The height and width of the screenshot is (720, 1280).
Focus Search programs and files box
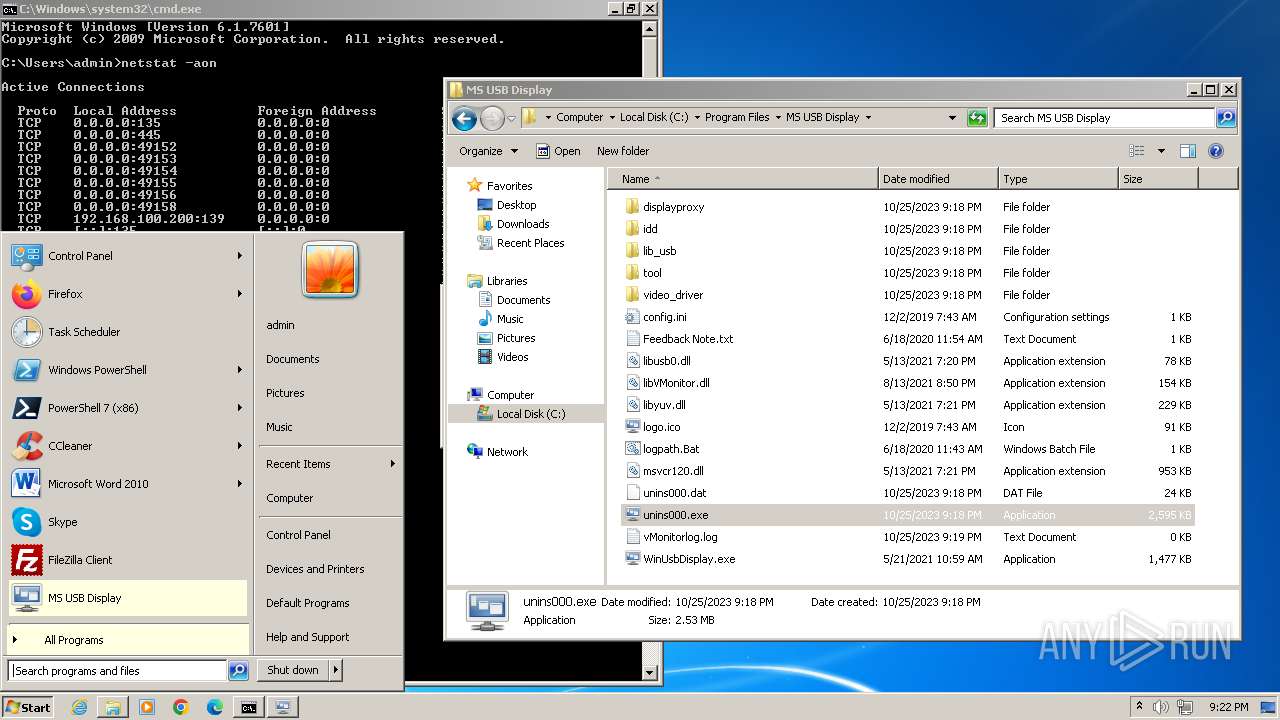click(118, 671)
